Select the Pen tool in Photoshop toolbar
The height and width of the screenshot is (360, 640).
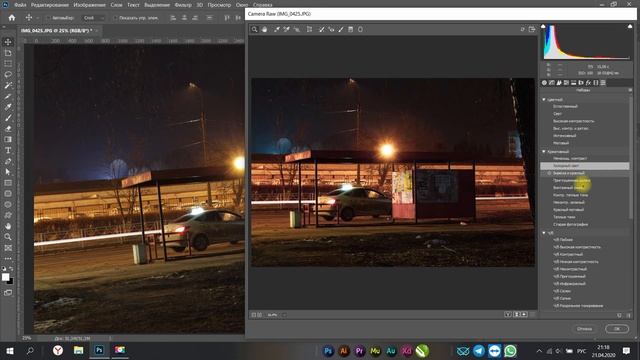tap(8, 161)
